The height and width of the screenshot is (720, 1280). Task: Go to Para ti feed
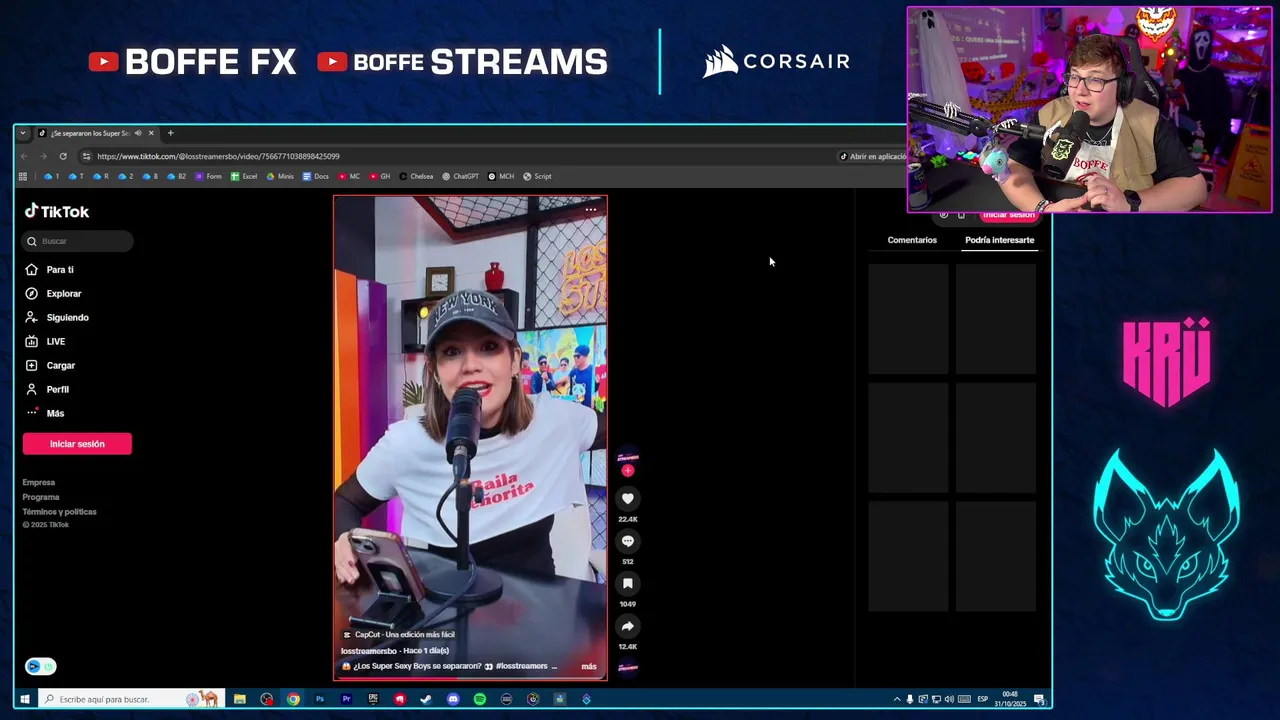coord(50,269)
